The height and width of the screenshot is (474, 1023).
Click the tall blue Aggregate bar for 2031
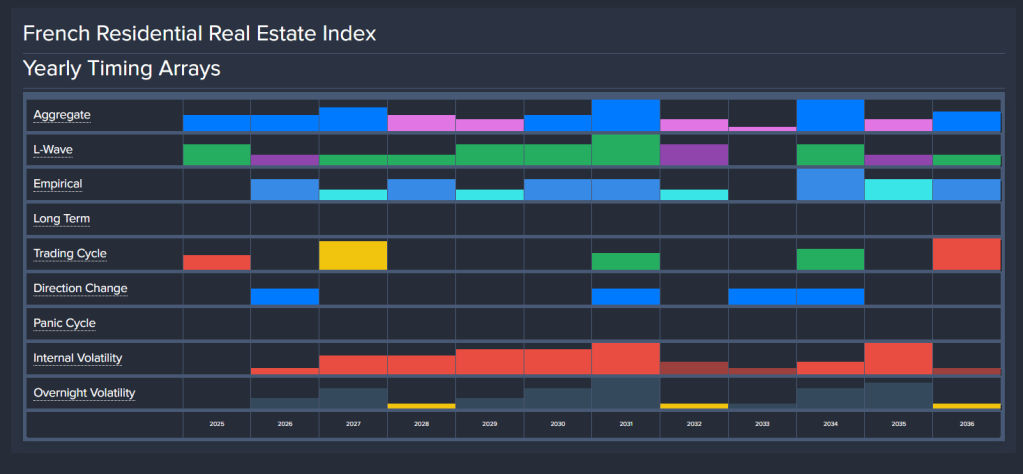pos(626,115)
